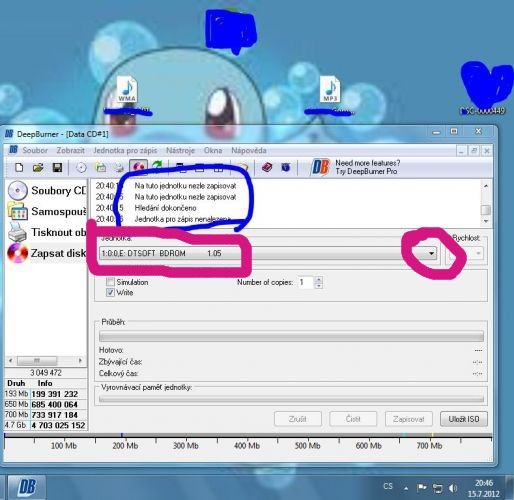This screenshot has width=514, height=500.
Task: Select Zapsat disk burn item
Action: click(46, 253)
